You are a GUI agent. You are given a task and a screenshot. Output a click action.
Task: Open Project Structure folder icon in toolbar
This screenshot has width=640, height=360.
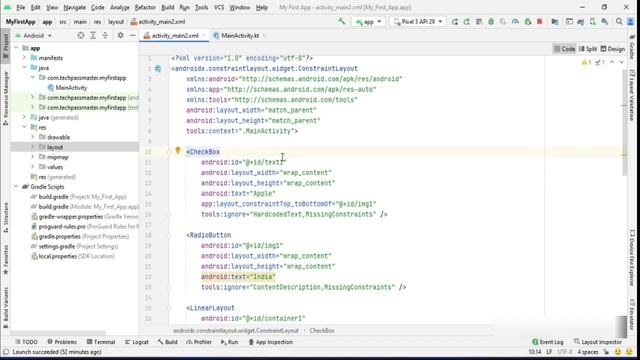pyautogui.click(x=555, y=22)
